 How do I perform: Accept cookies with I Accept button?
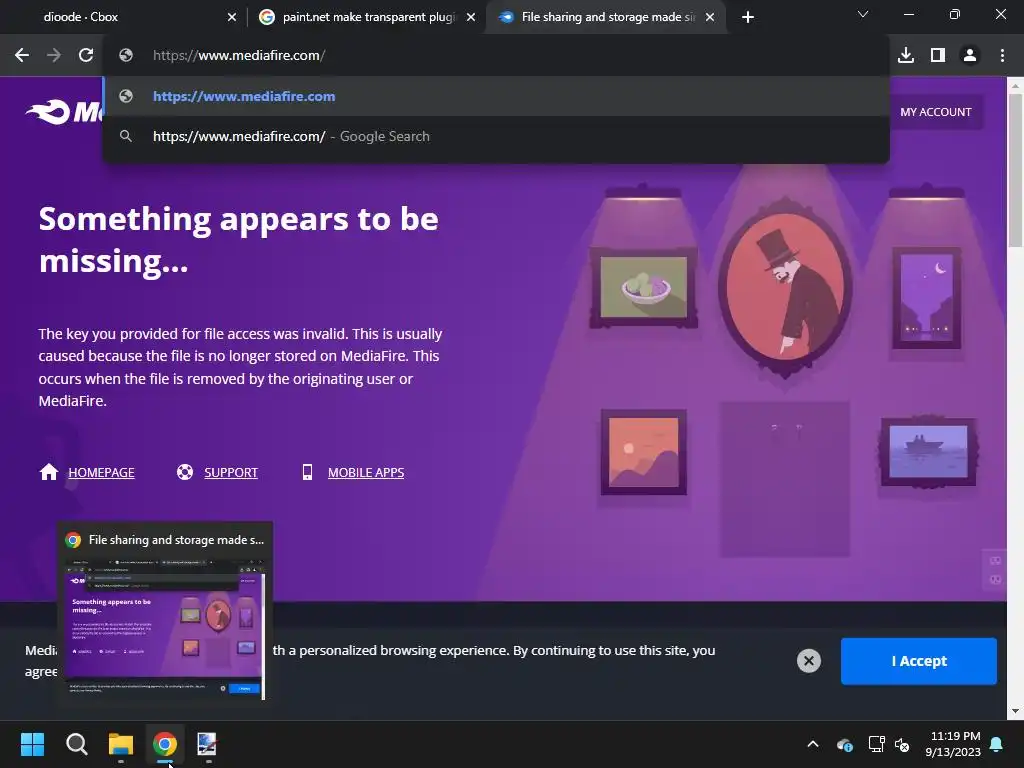tap(919, 661)
